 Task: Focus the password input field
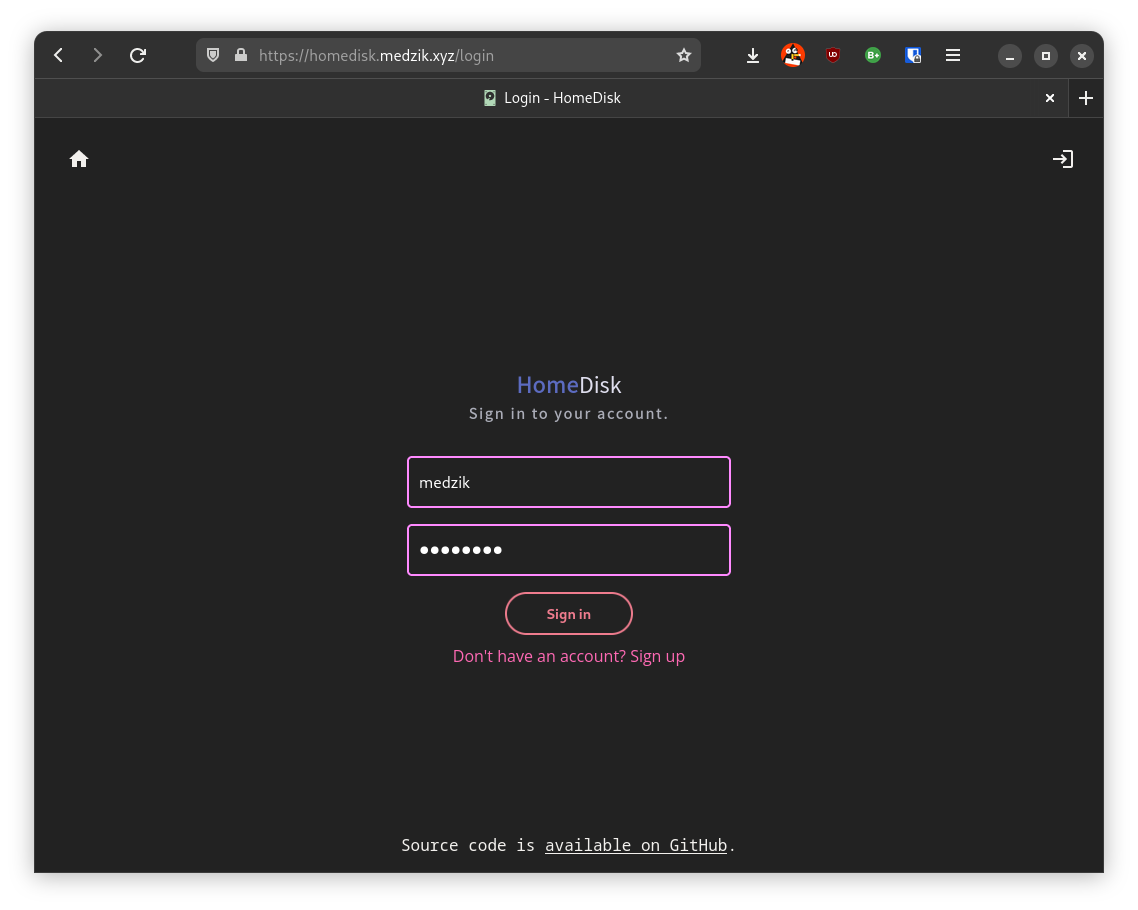pos(568,550)
